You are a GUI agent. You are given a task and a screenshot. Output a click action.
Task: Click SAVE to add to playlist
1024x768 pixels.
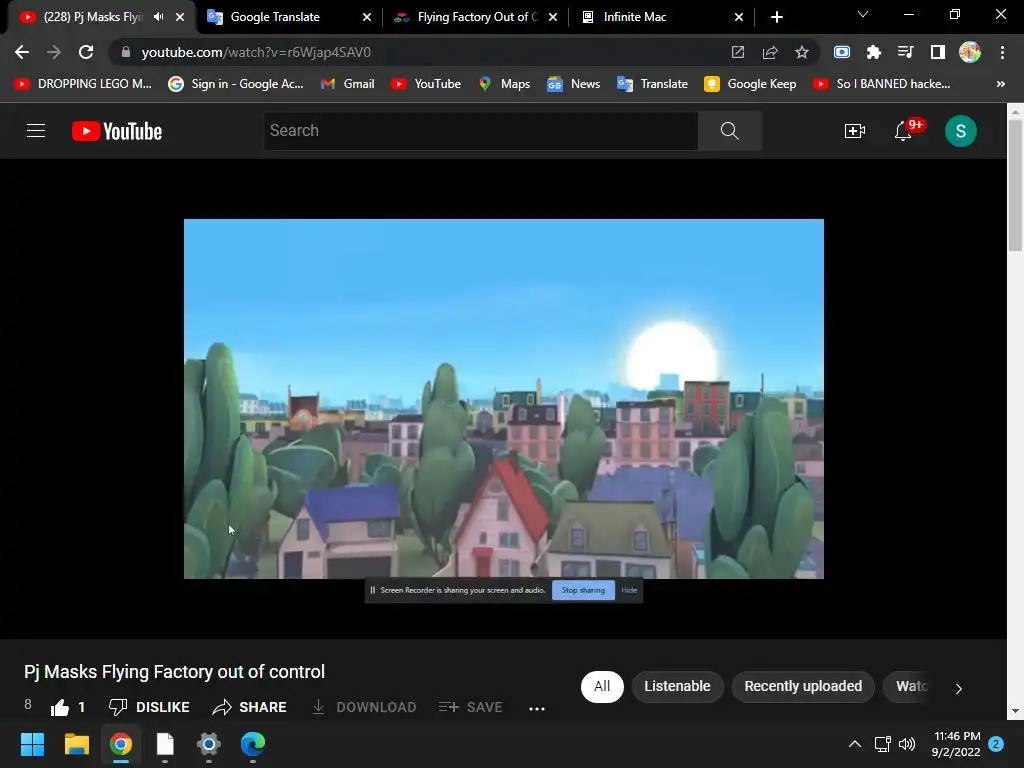point(470,707)
